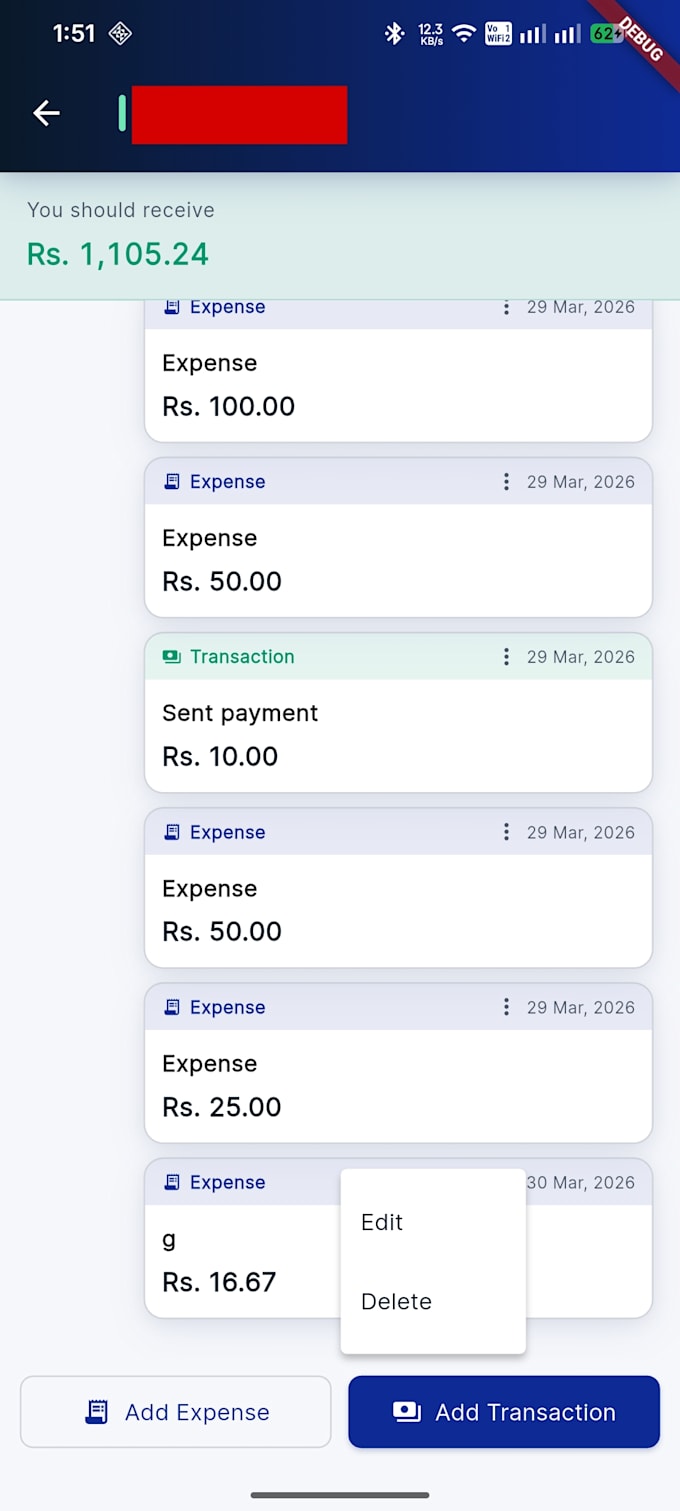Open three-dot menu on first Rs. 50.00 expense
The width and height of the screenshot is (680, 1511).
(506, 482)
